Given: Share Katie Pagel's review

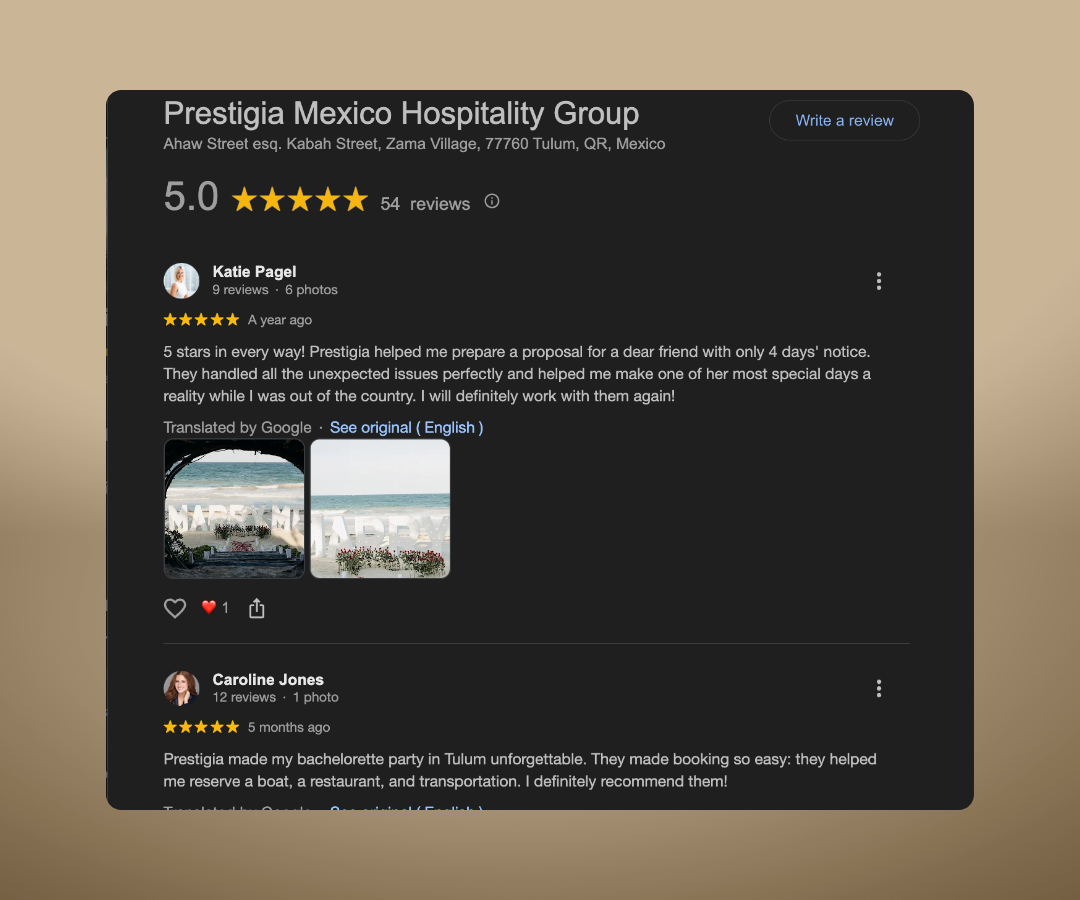Looking at the screenshot, I should 256,608.
